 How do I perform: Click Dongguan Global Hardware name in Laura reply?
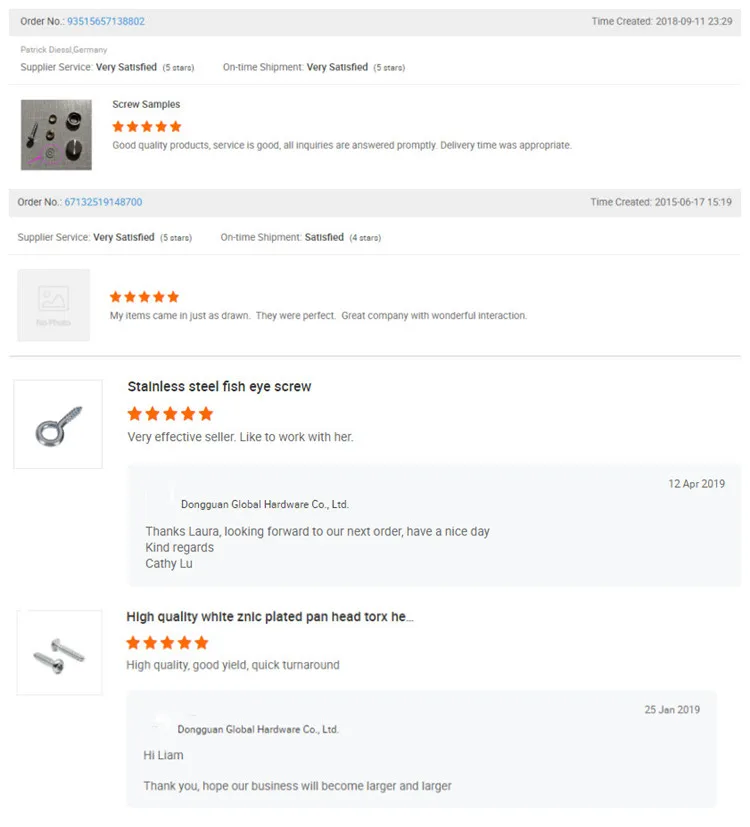pos(264,505)
